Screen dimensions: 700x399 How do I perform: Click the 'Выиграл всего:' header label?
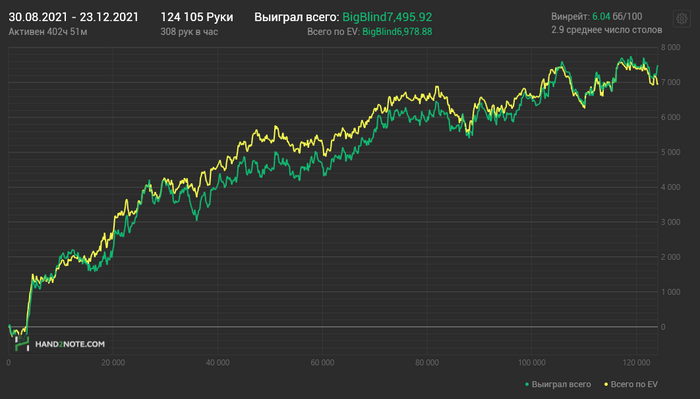(x=297, y=17)
